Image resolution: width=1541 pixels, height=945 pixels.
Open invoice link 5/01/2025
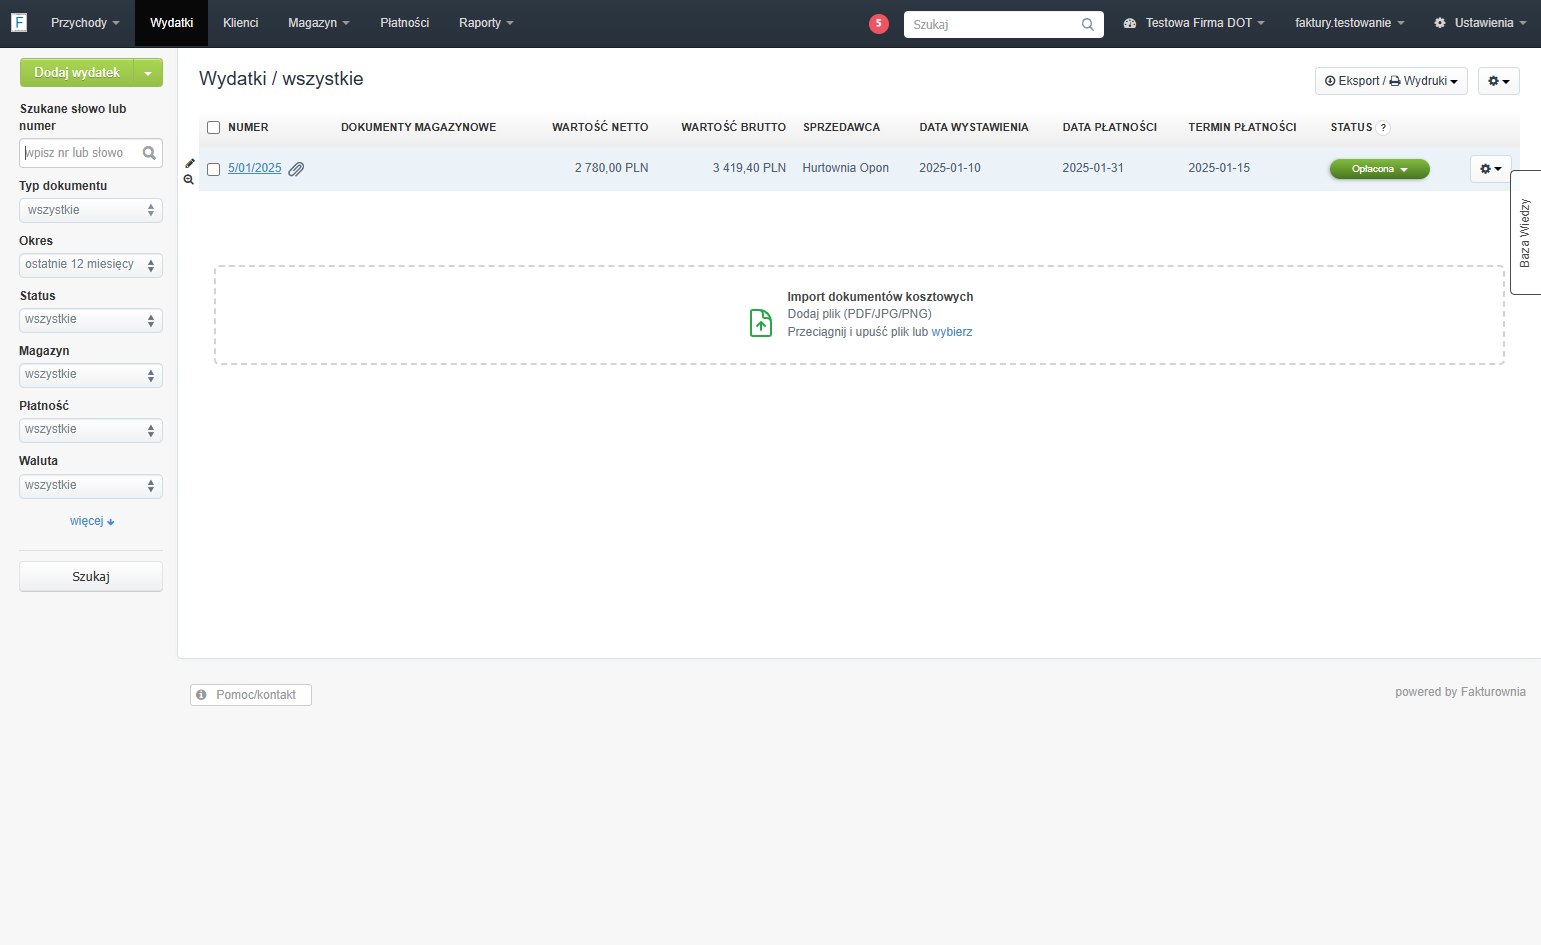click(255, 169)
